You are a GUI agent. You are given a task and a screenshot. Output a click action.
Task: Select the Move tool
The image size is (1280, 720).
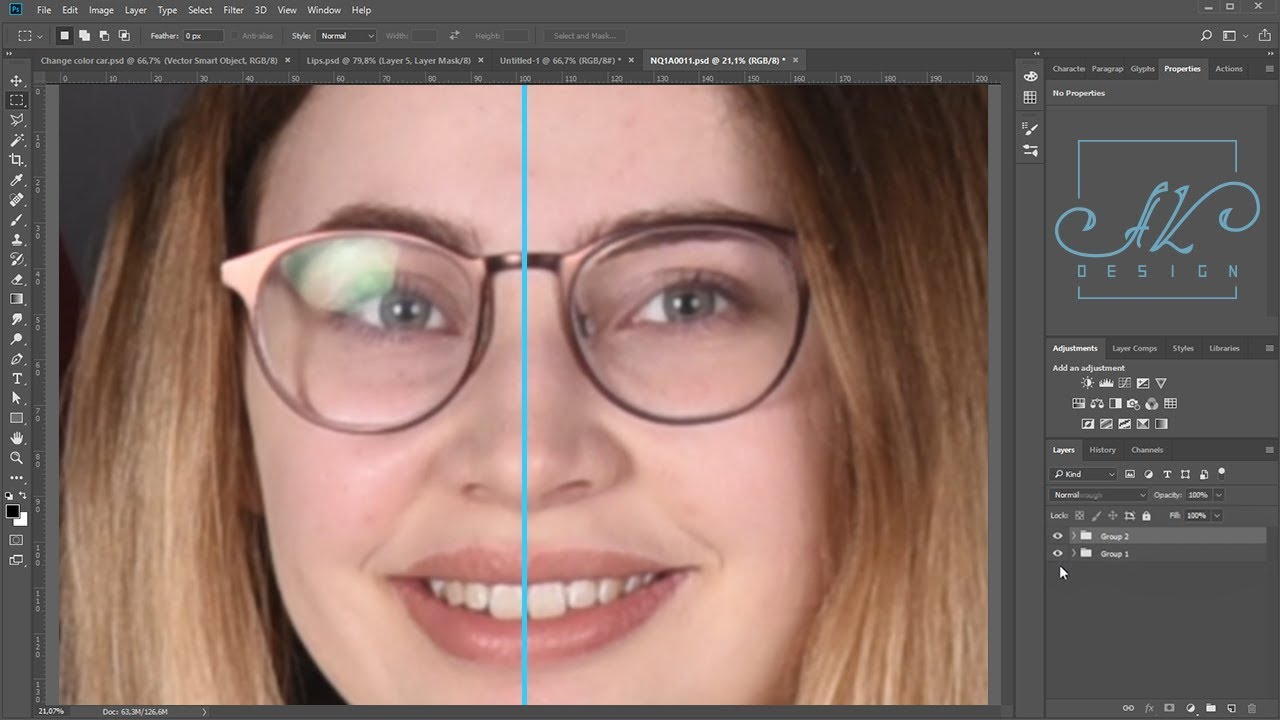click(x=16, y=81)
